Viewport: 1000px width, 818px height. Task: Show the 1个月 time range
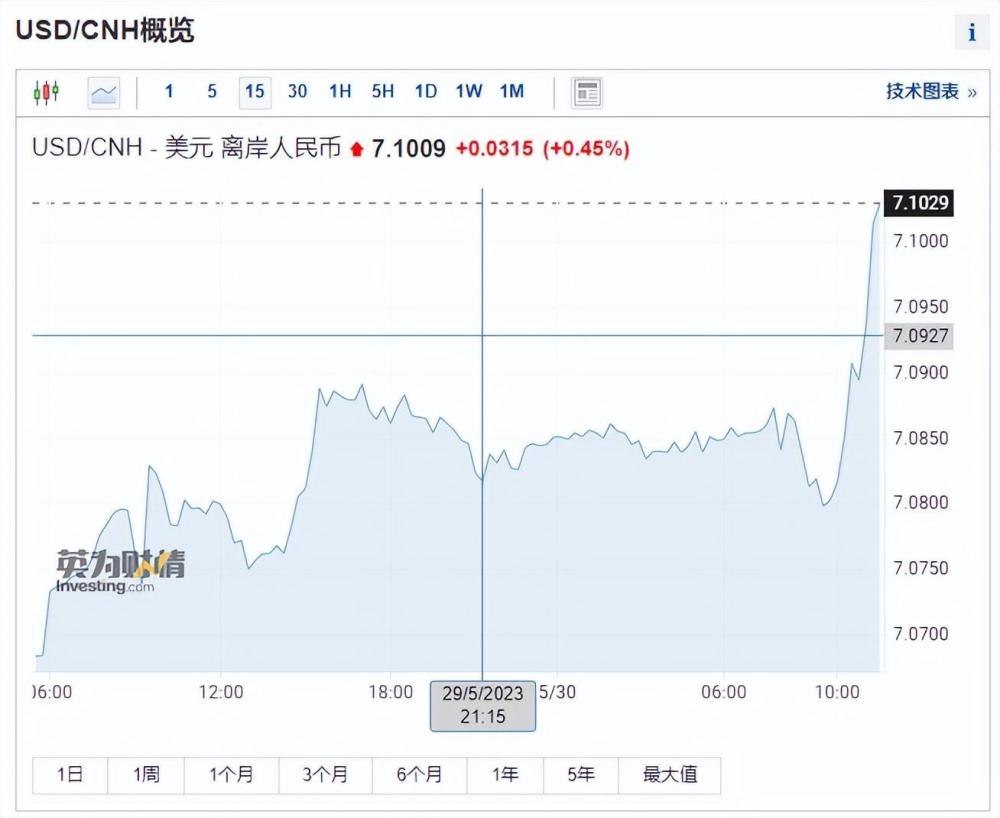click(231, 775)
